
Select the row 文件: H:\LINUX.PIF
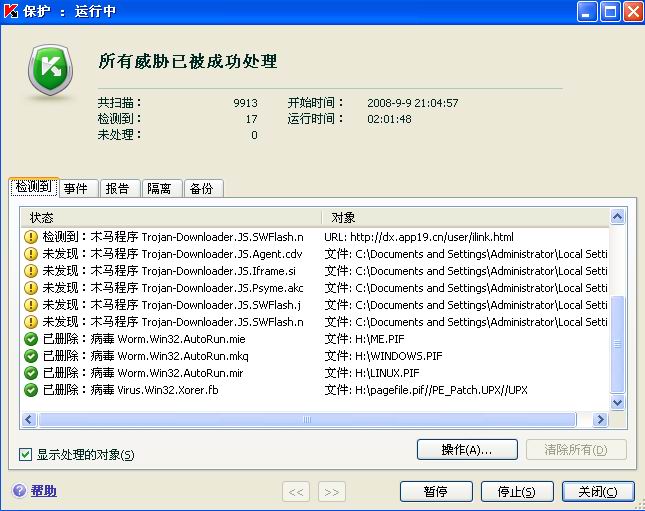[x=372, y=373]
